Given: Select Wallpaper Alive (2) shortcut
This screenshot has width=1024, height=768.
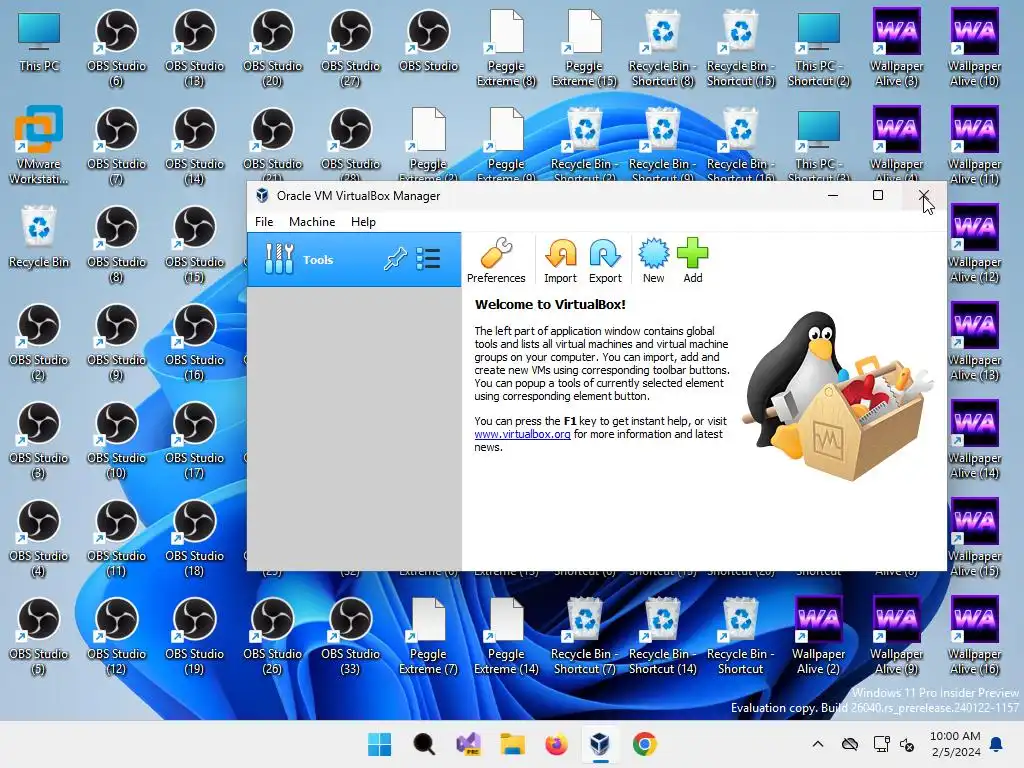Looking at the screenshot, I should pyautogui.click(x=818, y=636).
